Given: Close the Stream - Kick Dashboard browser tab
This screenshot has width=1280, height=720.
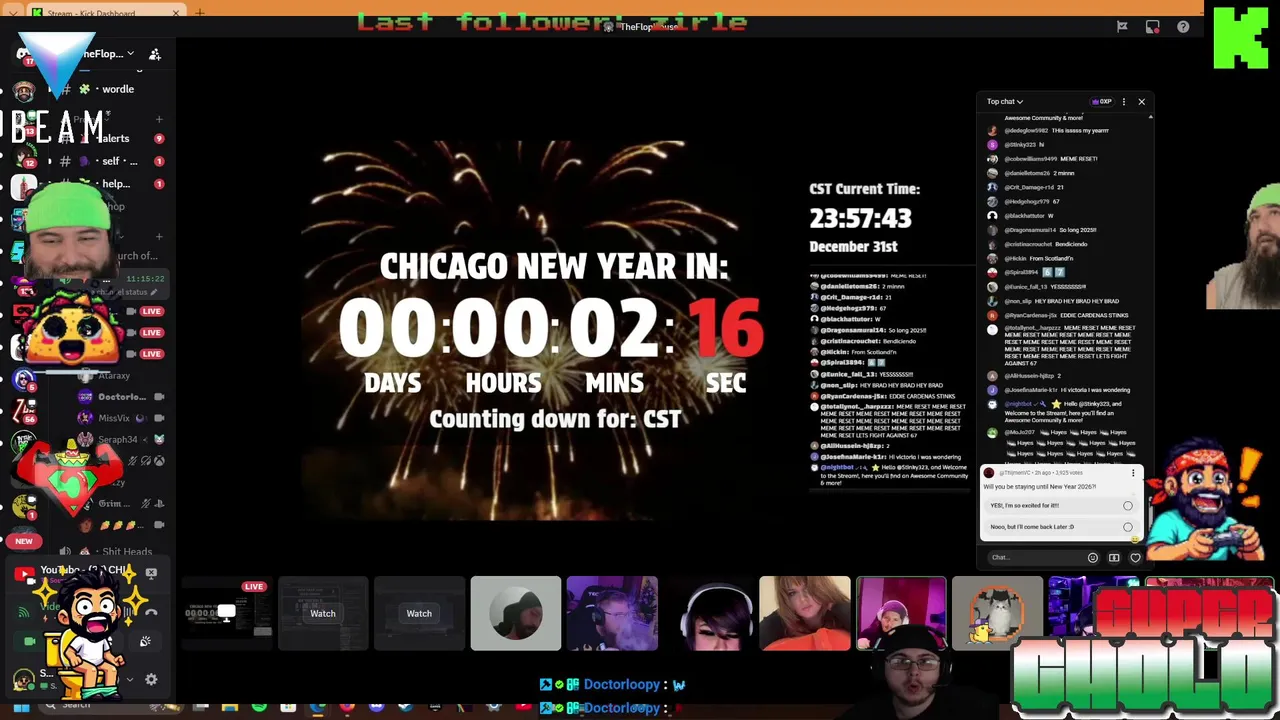Looking at the screenshot, I should click(177, 13).
